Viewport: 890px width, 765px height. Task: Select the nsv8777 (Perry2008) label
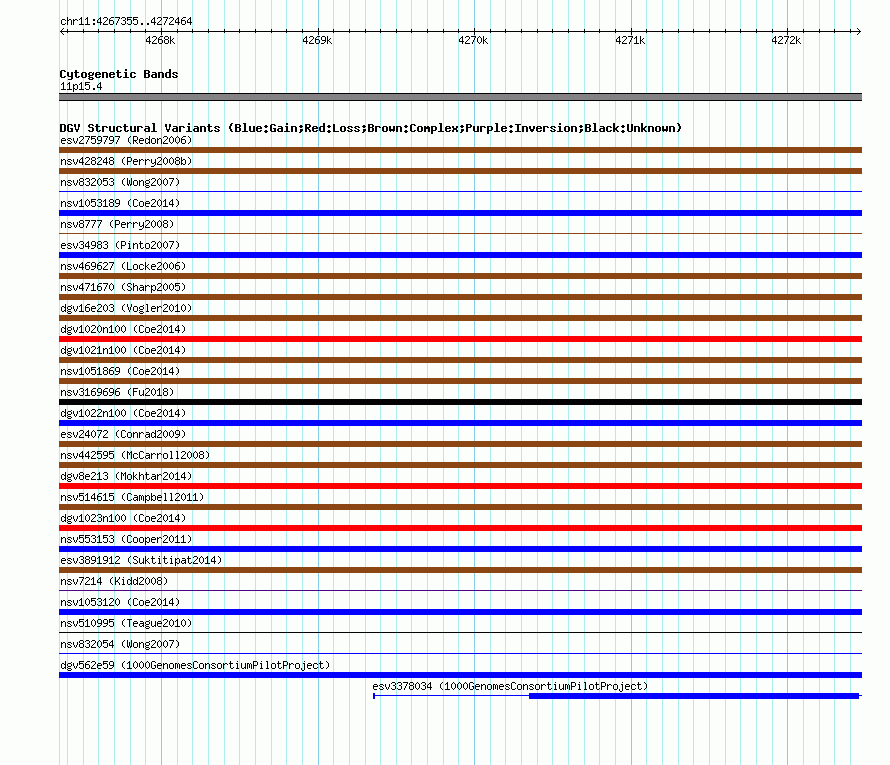click(117, 224)
